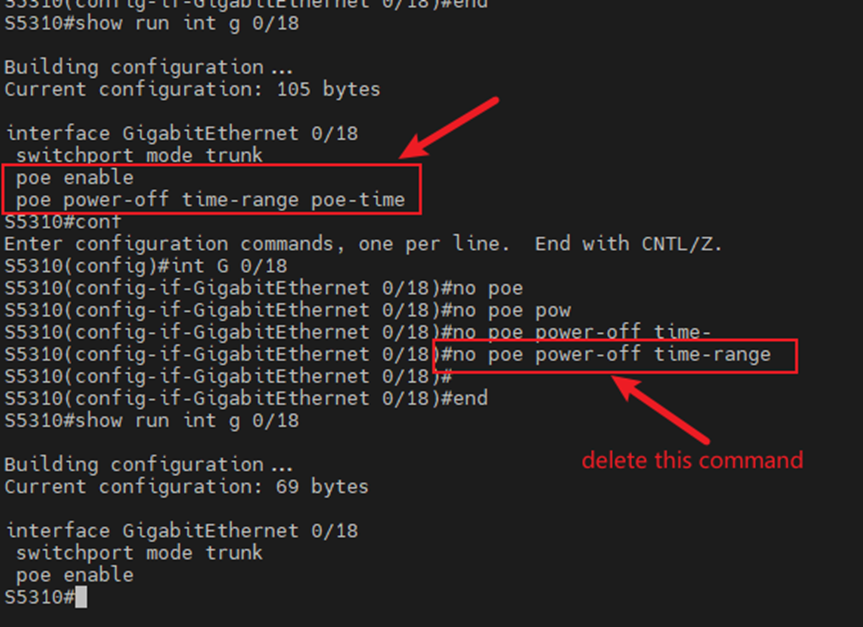Image resolution: width=863 pixels, height=627 pixels.
Task: Click first 'interface GigabitEthernet 0/18' line
Action: click(x=182, y=133)
